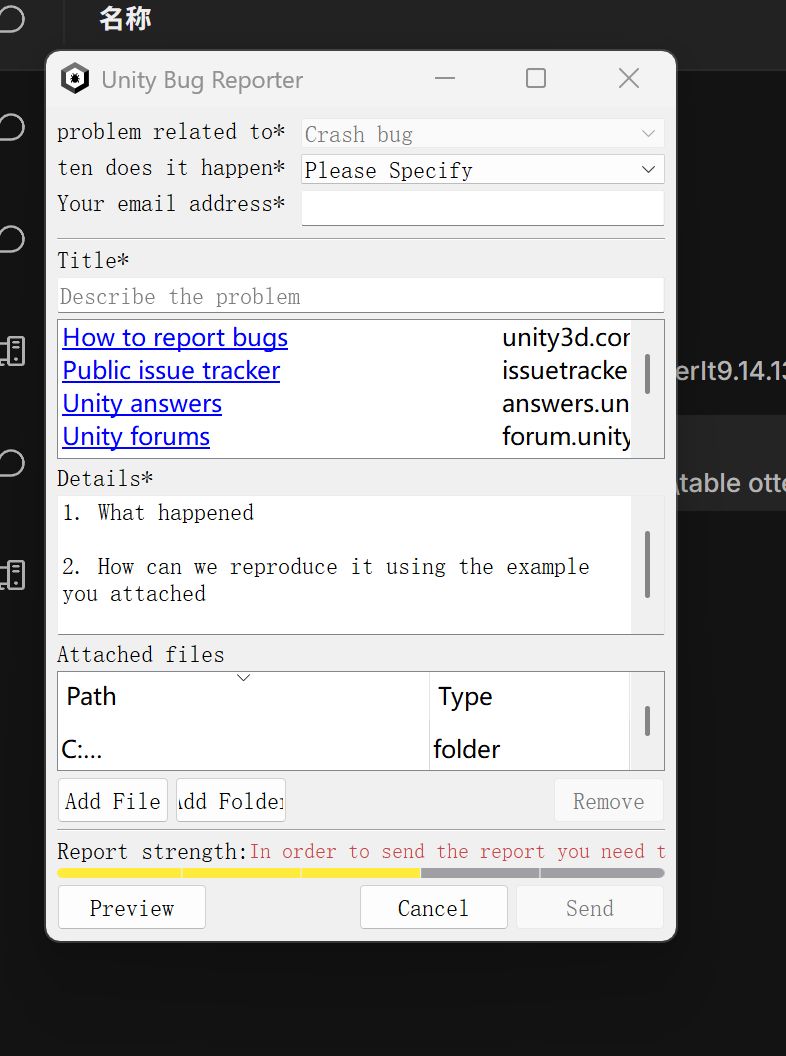The height and width of the screenshot is (1056, 786).
Task: Open the Public issue tracker link
Action: coord(171,370)
